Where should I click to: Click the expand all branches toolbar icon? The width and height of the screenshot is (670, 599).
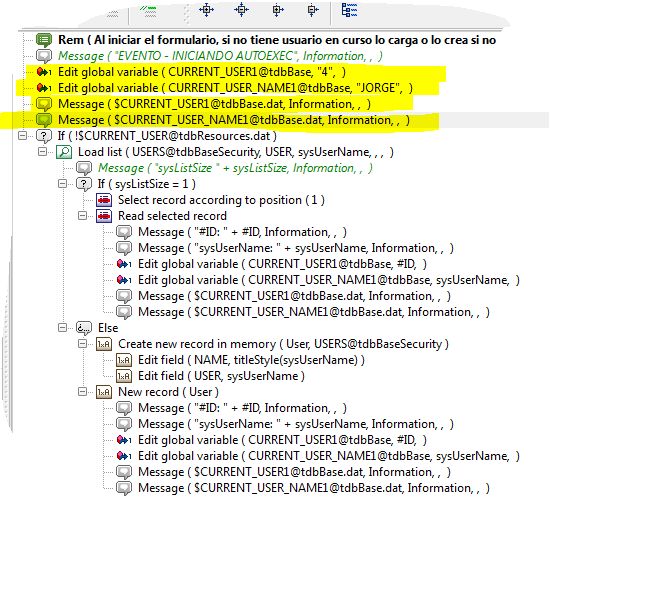[x=206, y=9]
